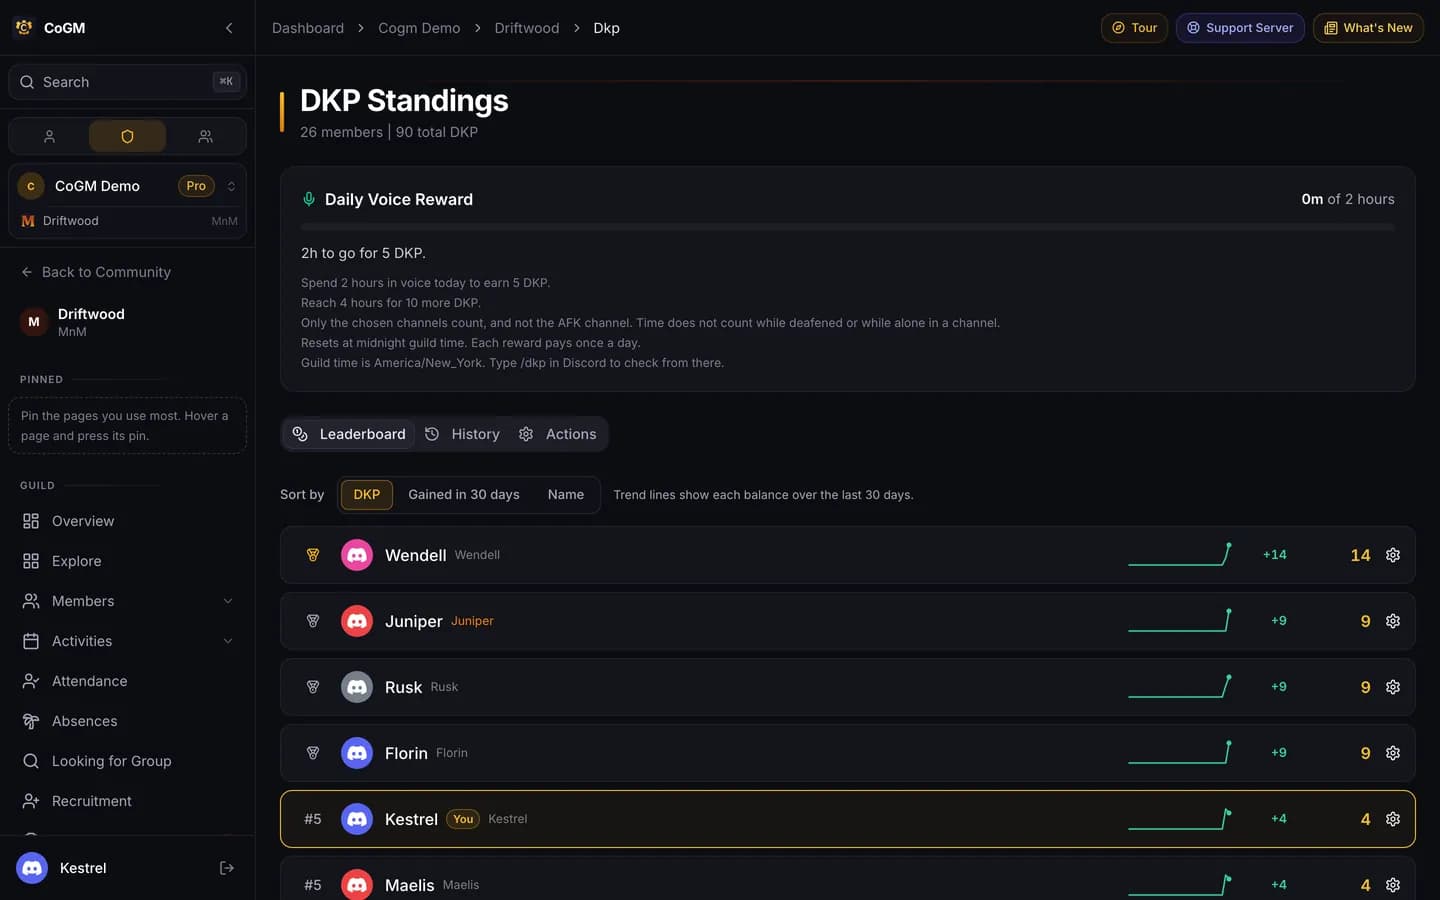The height and width of the screenshot is (900, 1440).
Task: Open settings gear for Kestrel row
Action: (x=1393, y=819)
